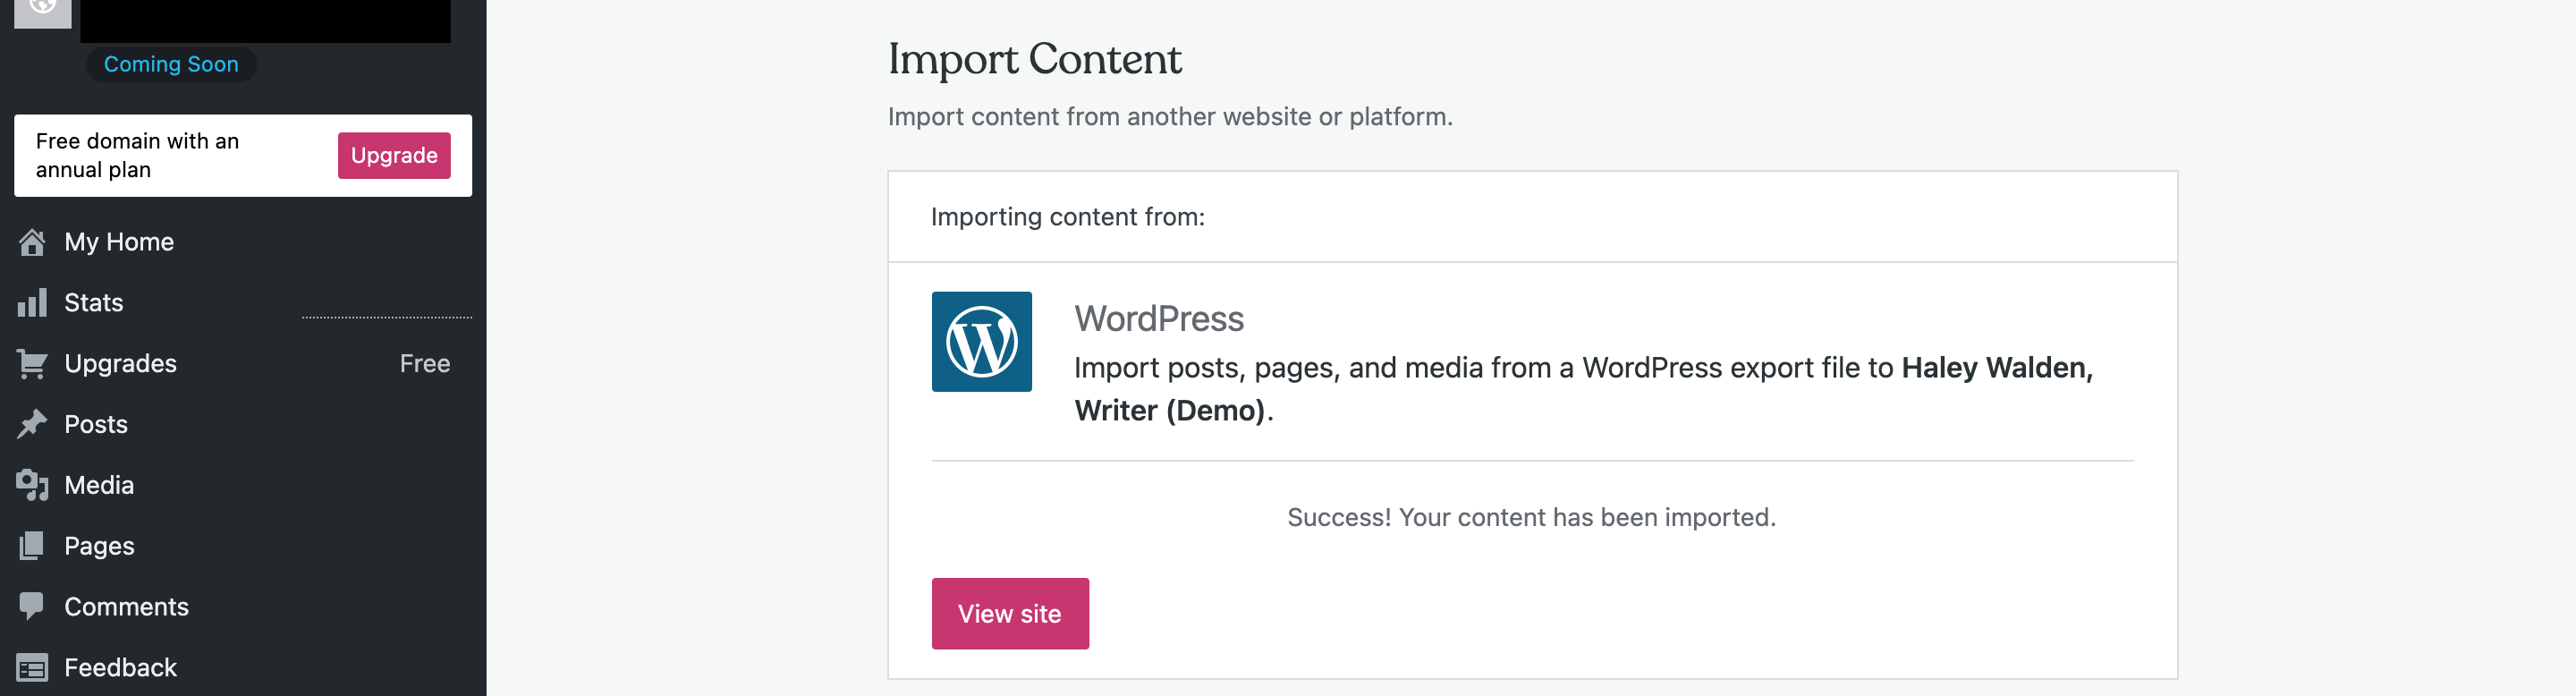Screen dimensions: 2576x696
Task: Click the Stats sparkline dotted graph
Action: [386, 316]
